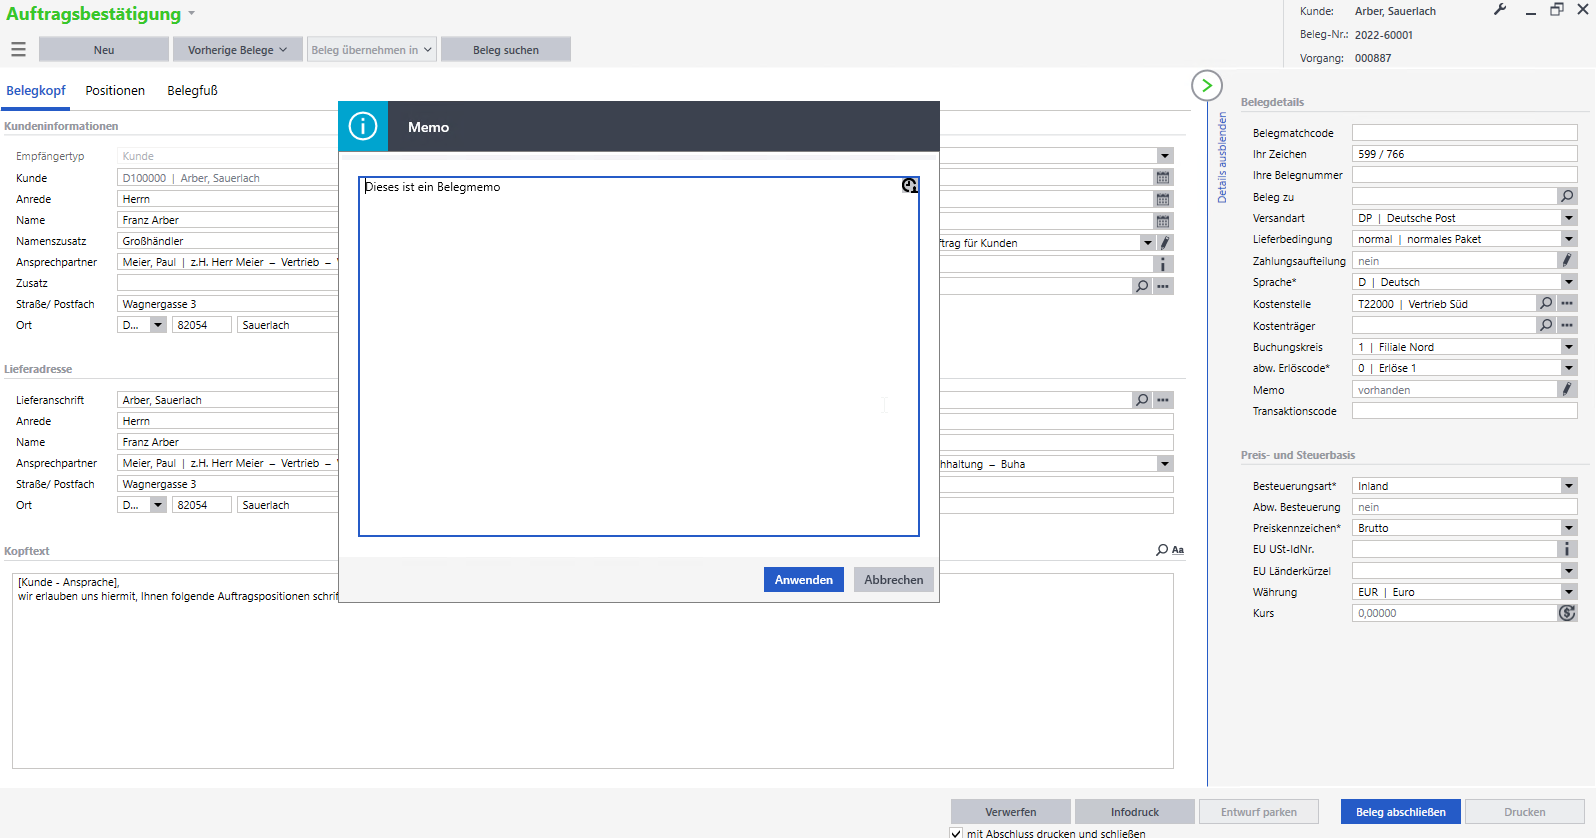Edit Zahlungsaufteilung with its pencil icon
1596x838 pixels.
point(1567,261)
